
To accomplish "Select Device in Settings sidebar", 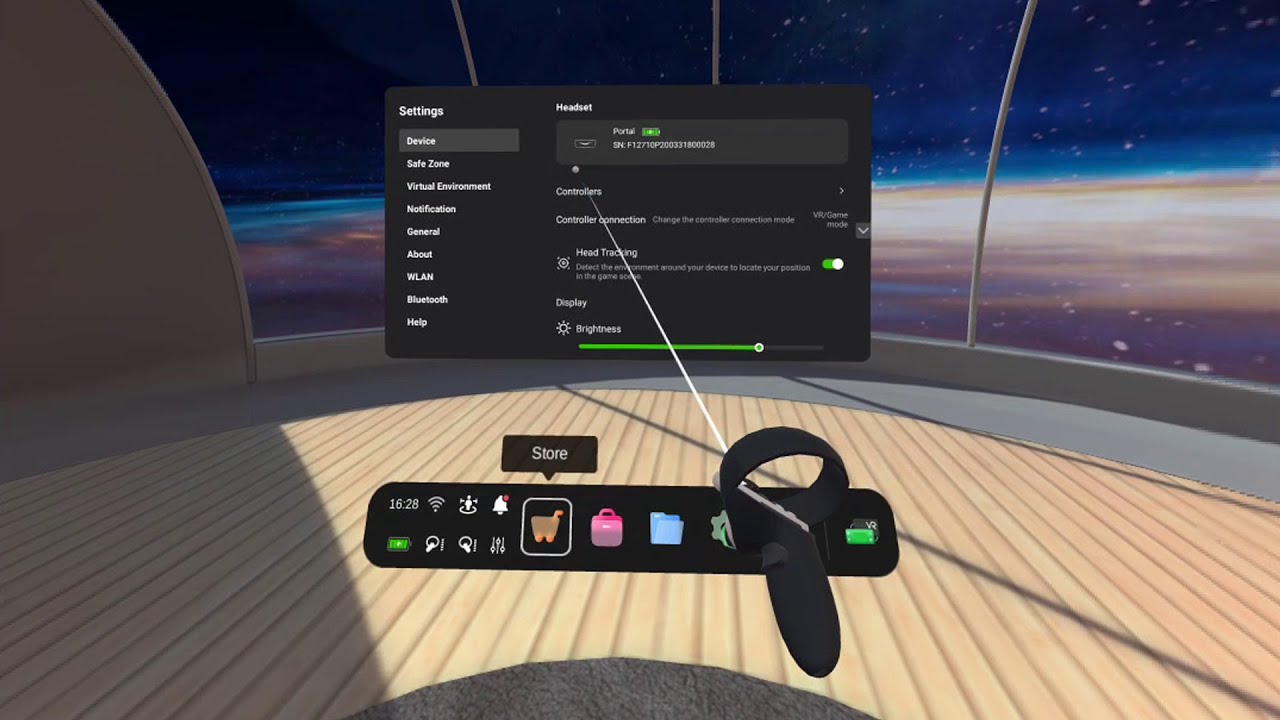I will coord(459,141).
